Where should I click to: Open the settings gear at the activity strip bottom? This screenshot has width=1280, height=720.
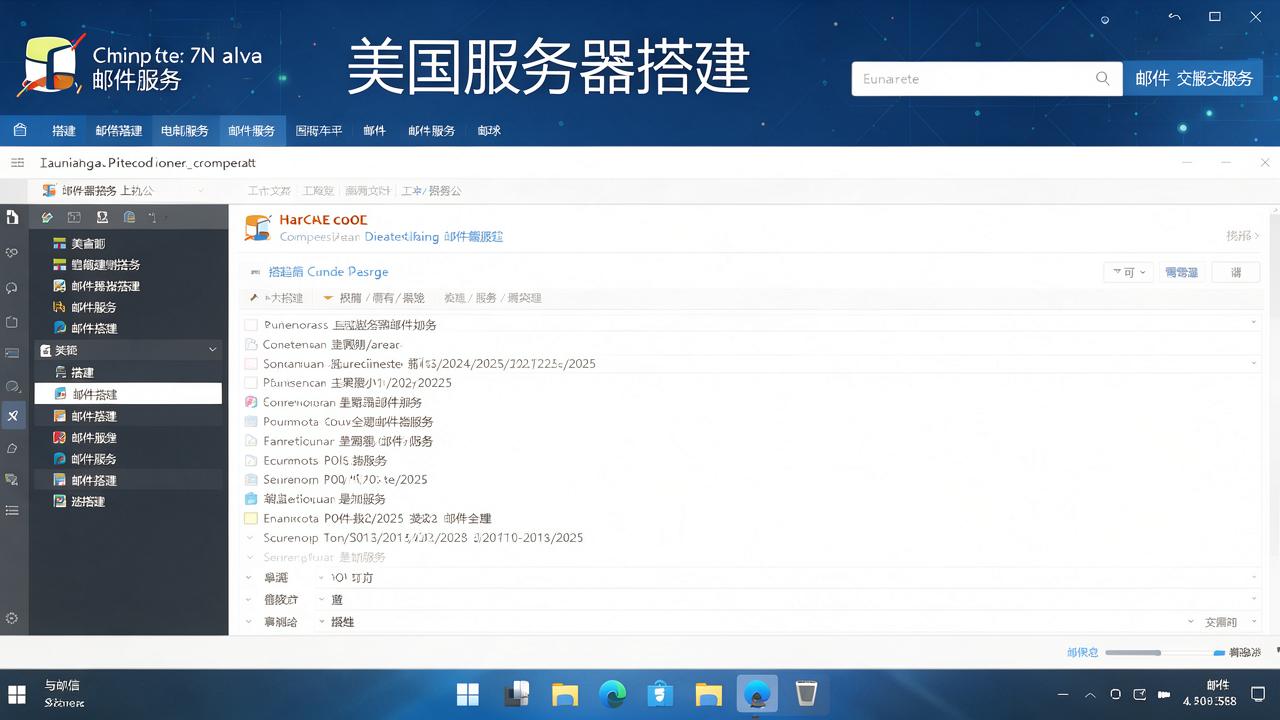pyautogui.click(x=12, y=619)
